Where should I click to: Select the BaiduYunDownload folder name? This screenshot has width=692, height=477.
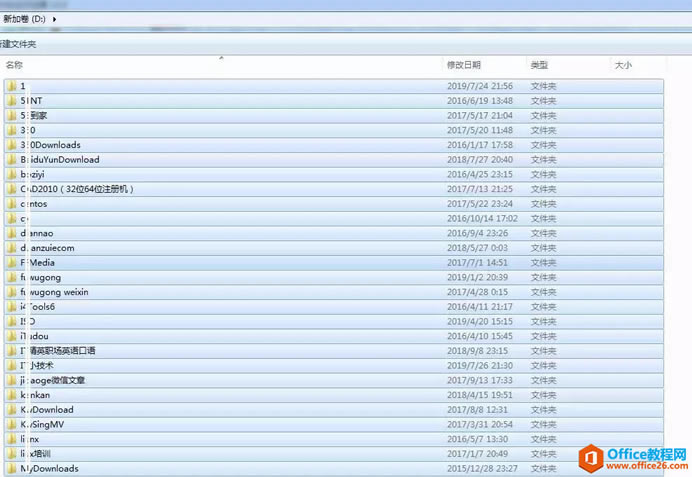(60, 159)
